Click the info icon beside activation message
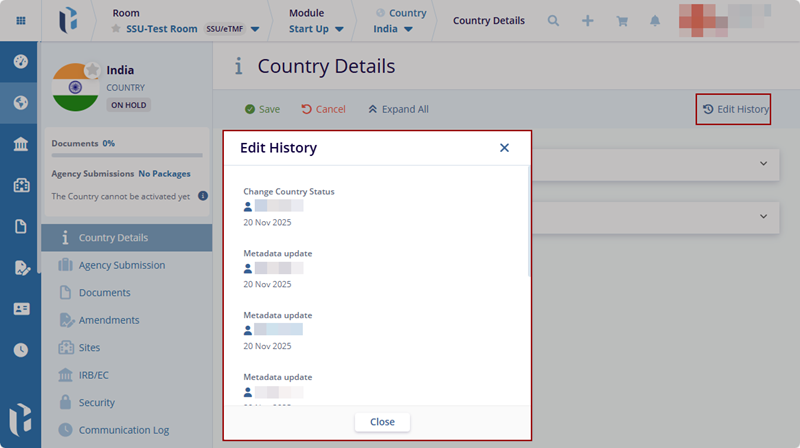Image resolution: width=800 pixels, height=448 pixels. (x=203, y=196)
